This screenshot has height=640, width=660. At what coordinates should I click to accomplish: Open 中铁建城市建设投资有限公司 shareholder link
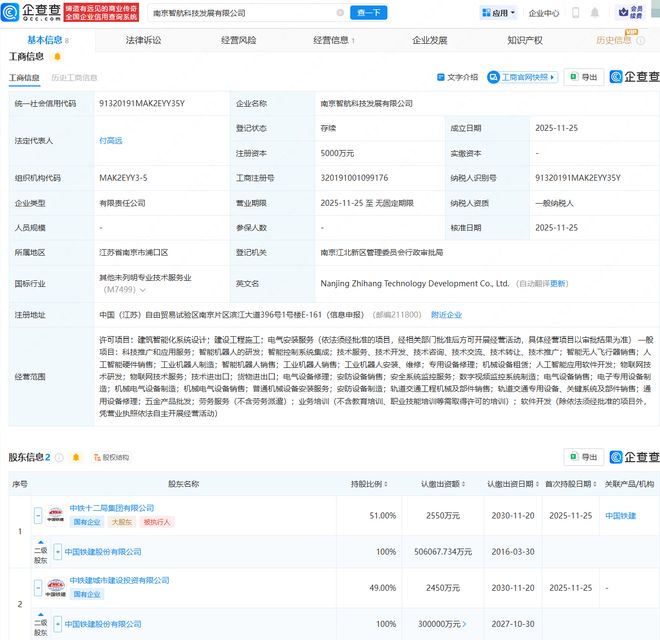tap(119, 580)
